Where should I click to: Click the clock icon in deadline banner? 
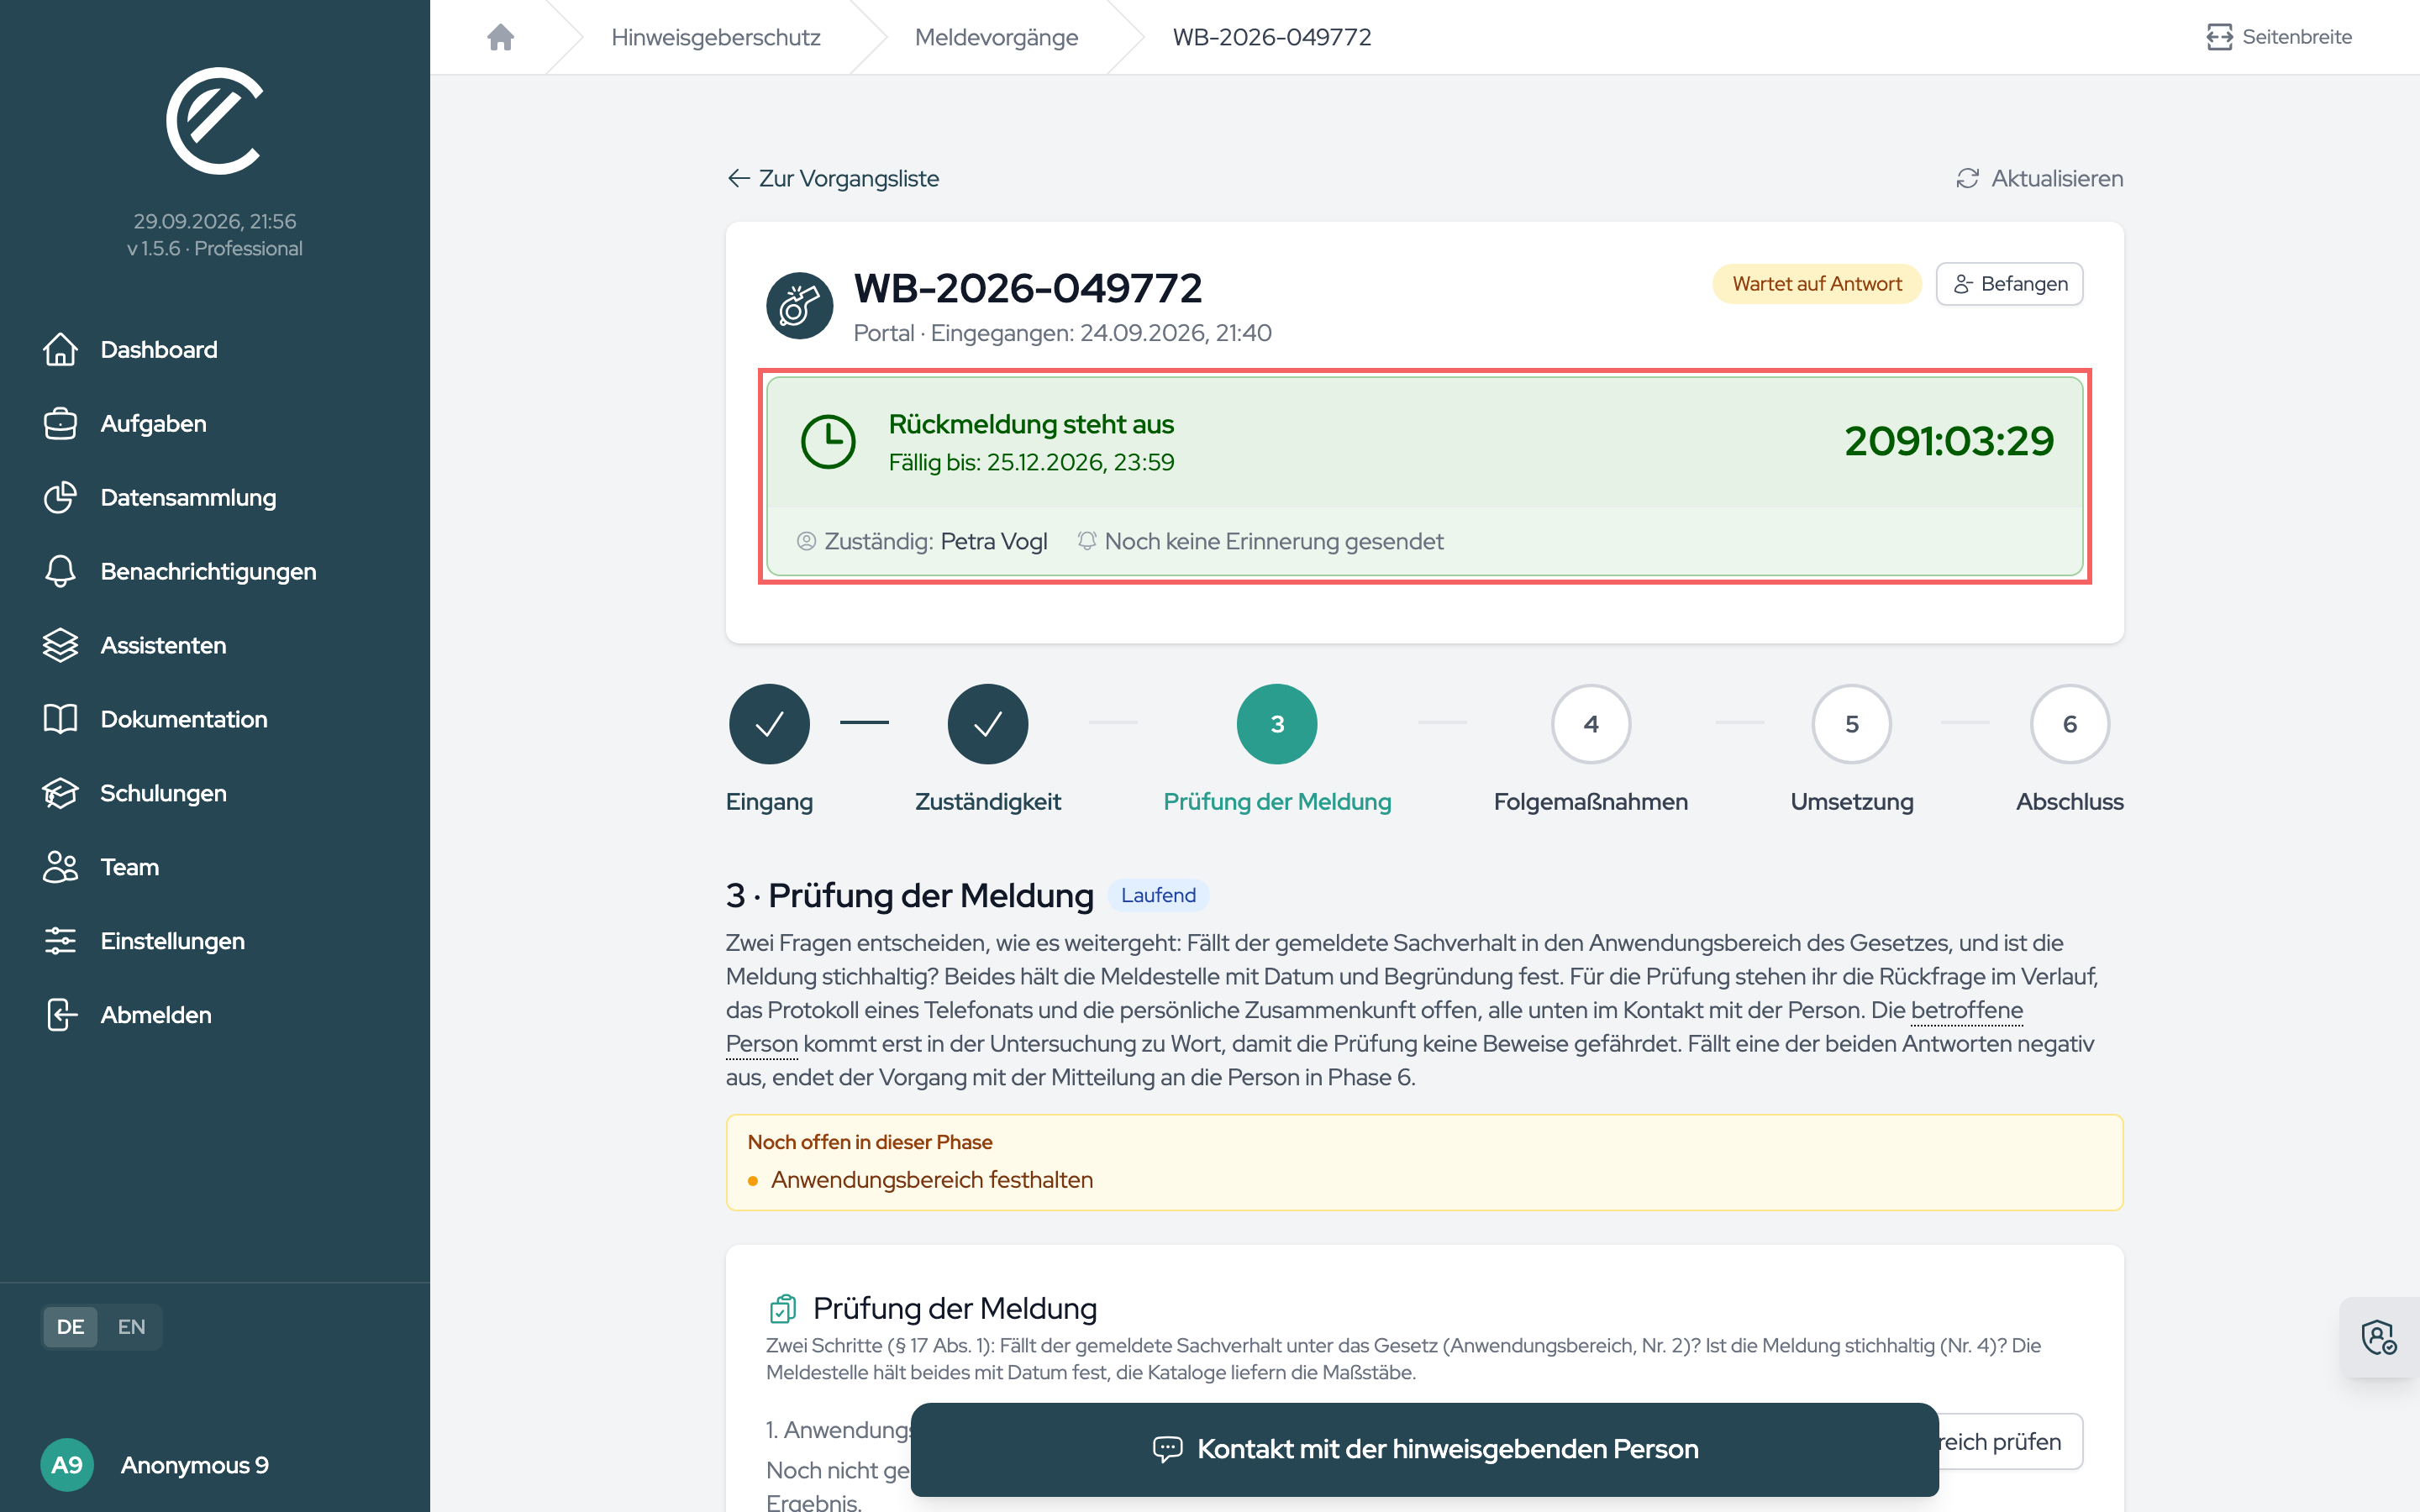click(828, 442)
